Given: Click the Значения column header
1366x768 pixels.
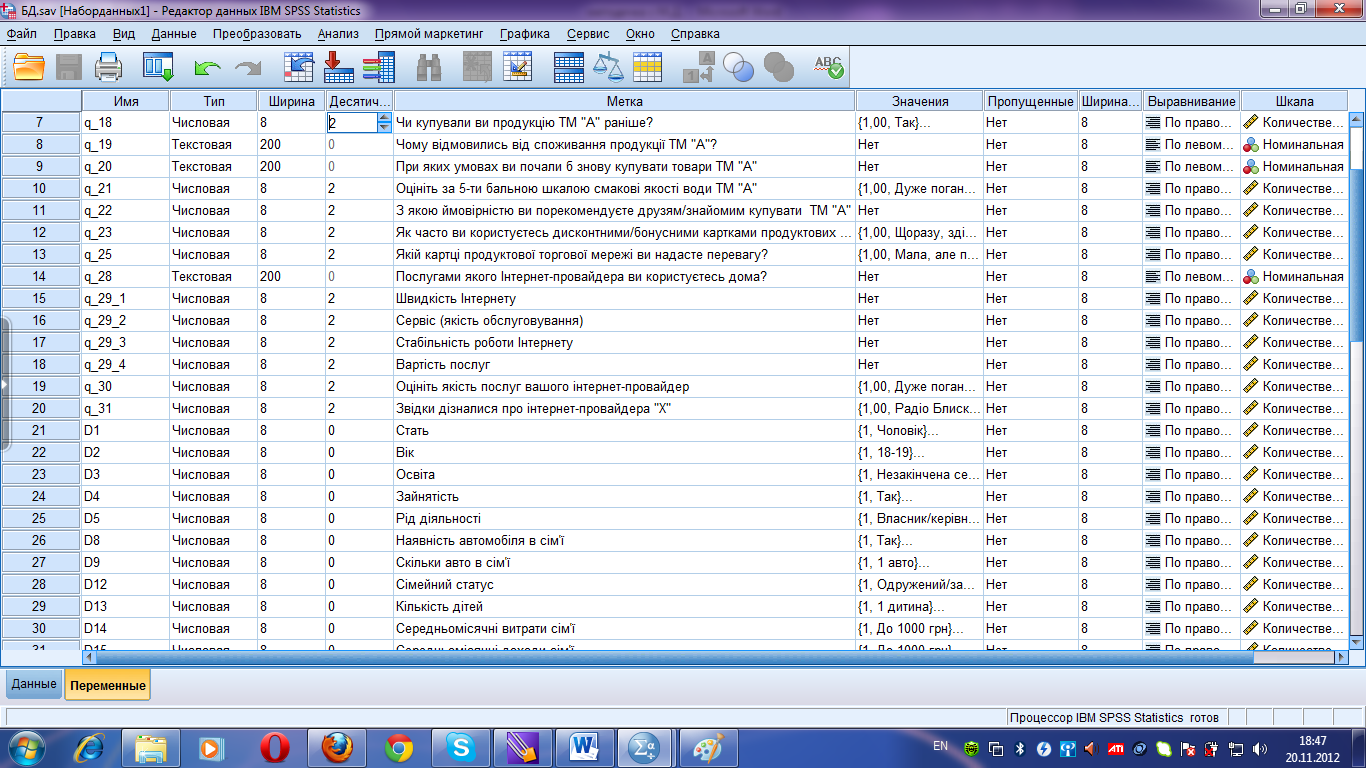Looking at the screenshot, I should point(920,101).
